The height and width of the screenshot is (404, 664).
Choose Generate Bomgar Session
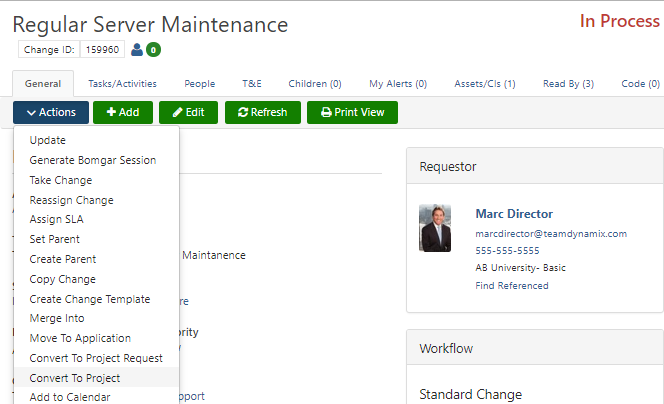click(x=93, y=160)
